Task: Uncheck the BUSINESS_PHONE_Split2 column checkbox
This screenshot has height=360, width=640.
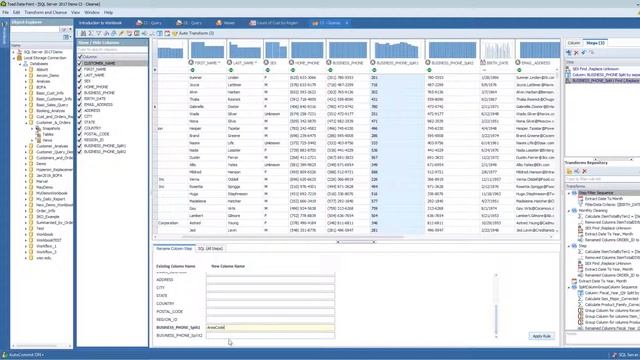Action: click(x=80, y=151)
